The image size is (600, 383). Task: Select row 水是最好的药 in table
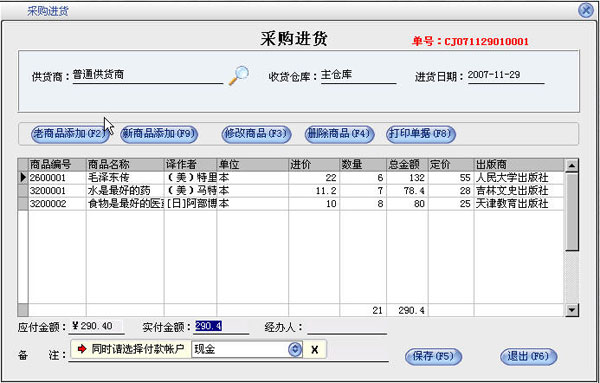click(291, 191)
